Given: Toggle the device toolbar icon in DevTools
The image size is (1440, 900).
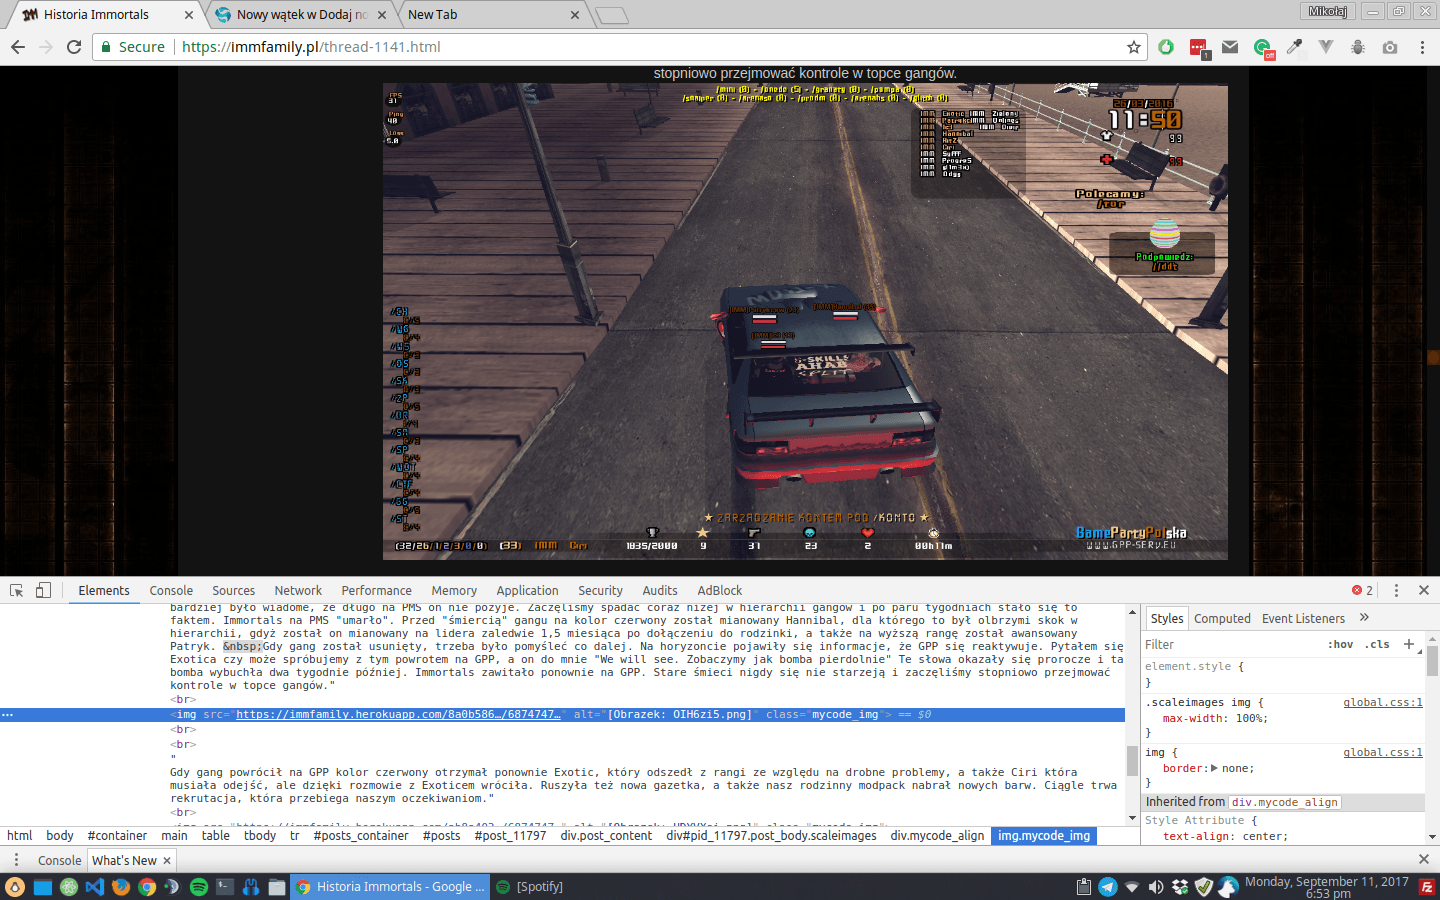Looking at the screenshot, I should 43,590.
